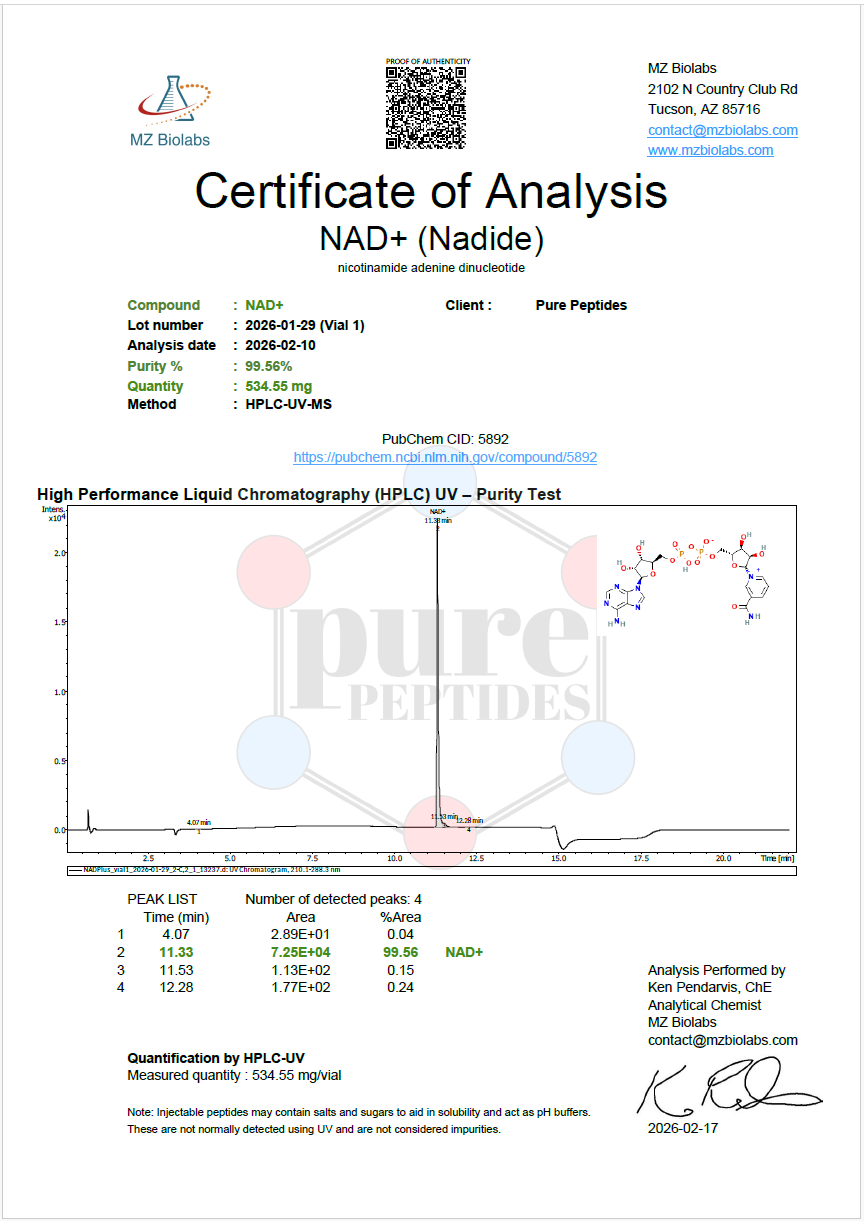Click peak 1 time value '4.07'
Screen dimensions: 864x1221
pos(175,935)
